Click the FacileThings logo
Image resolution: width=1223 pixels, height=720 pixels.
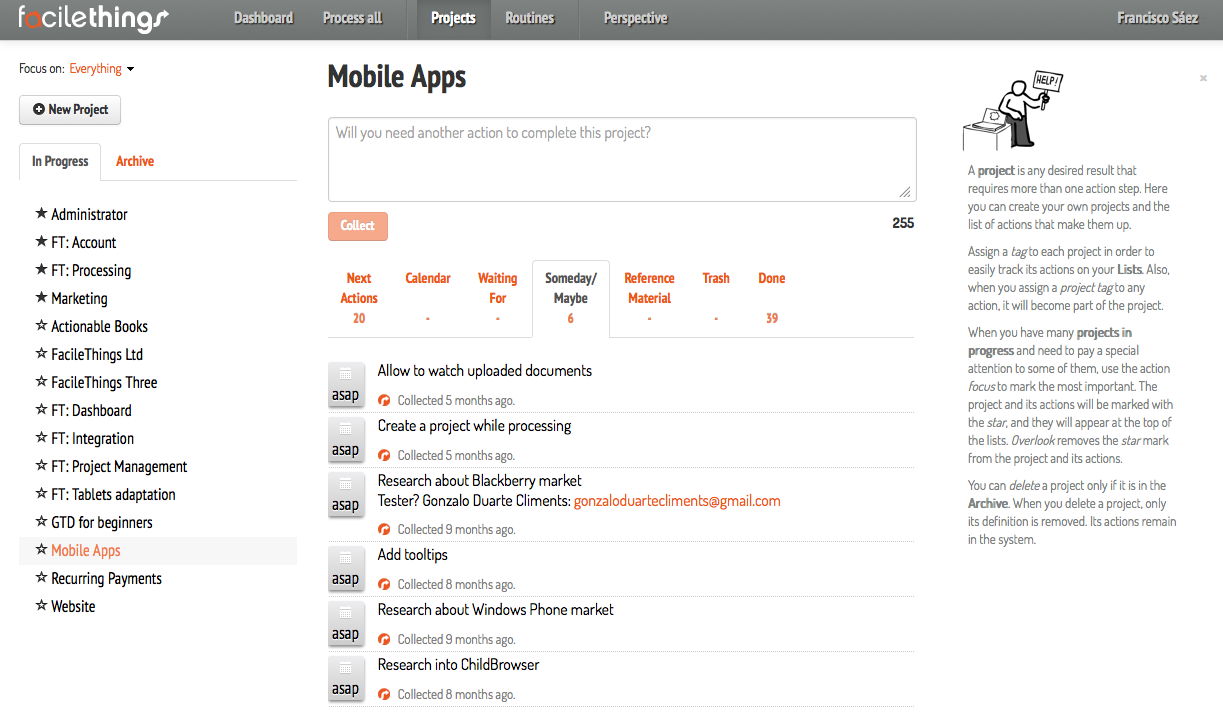pos(93,18)
